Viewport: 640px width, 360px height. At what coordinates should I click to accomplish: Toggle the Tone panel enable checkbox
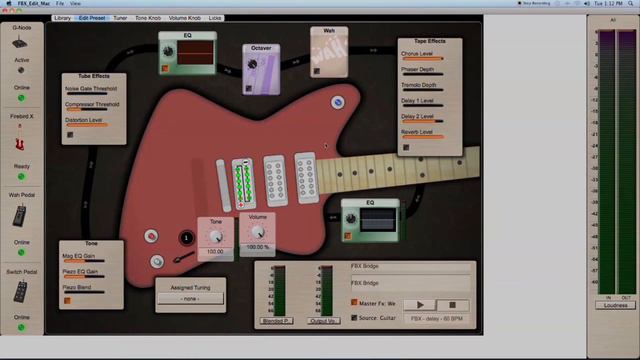coord(67,301)
